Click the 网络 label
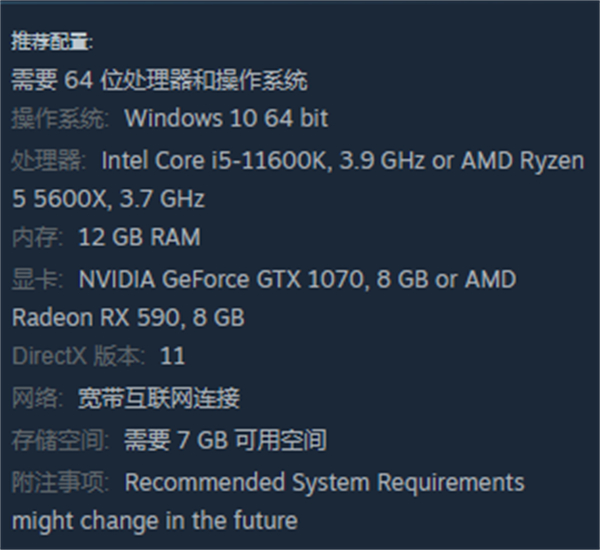The image size is (600, 550). coord(37,398)
